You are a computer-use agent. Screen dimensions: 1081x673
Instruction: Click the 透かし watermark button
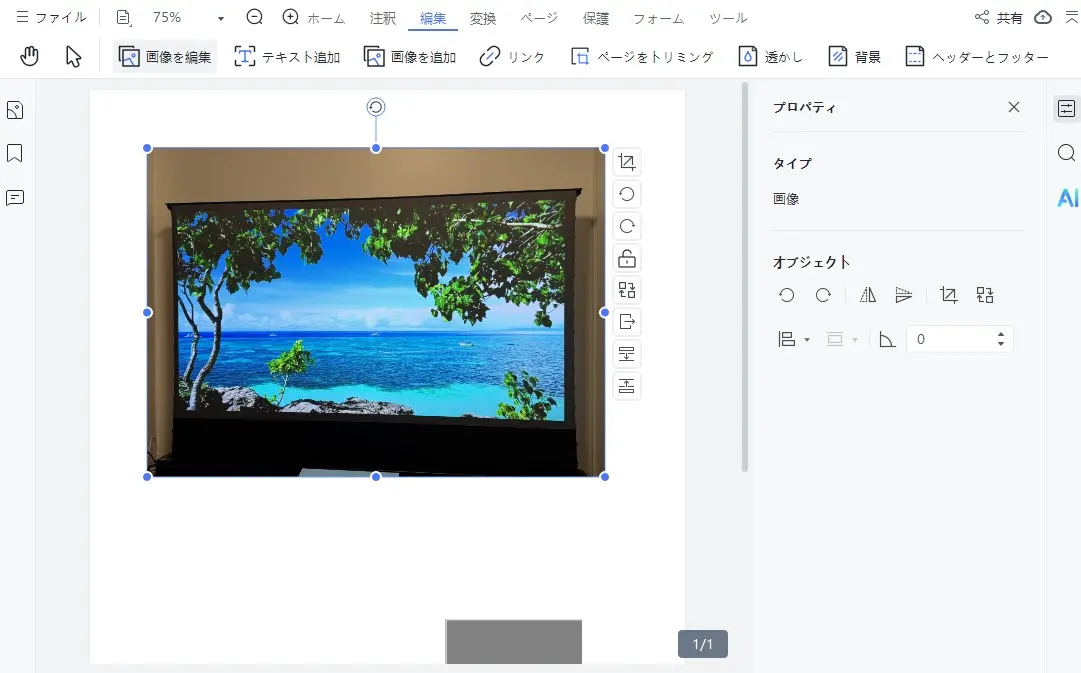click(770, 57)
